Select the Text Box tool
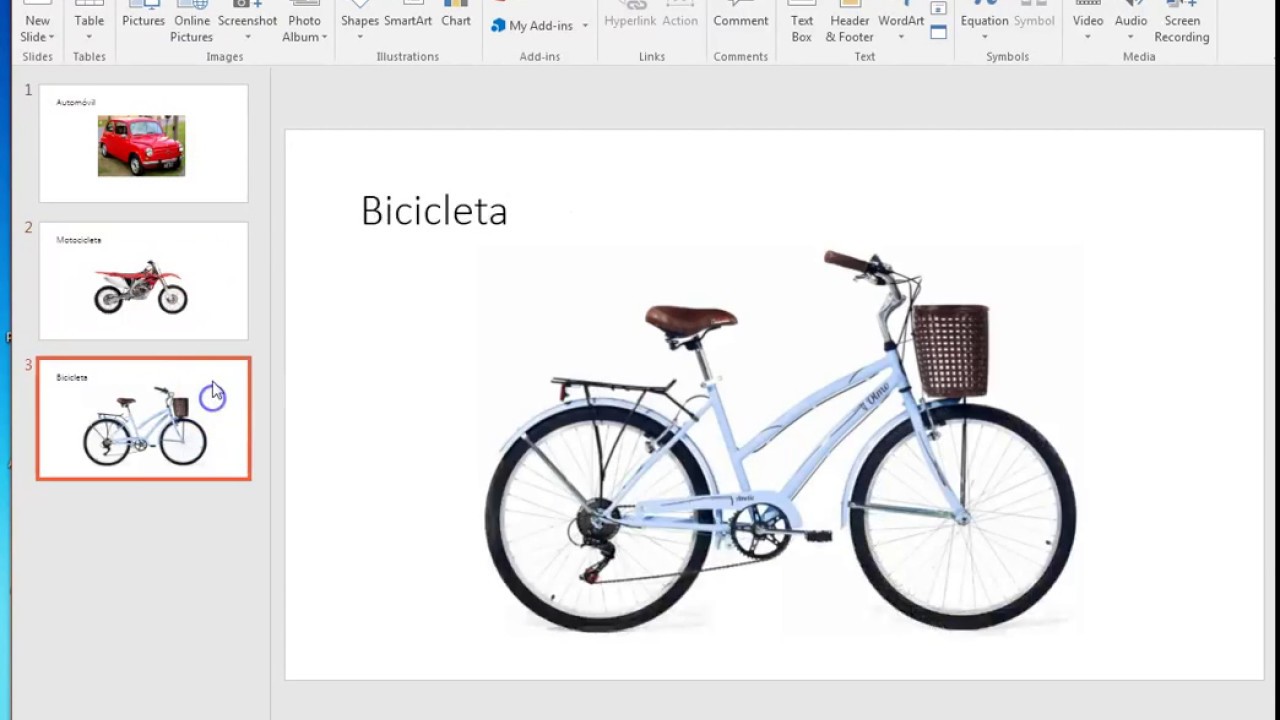The width and height of the screenshot is (1280, 720). point(802,22)
